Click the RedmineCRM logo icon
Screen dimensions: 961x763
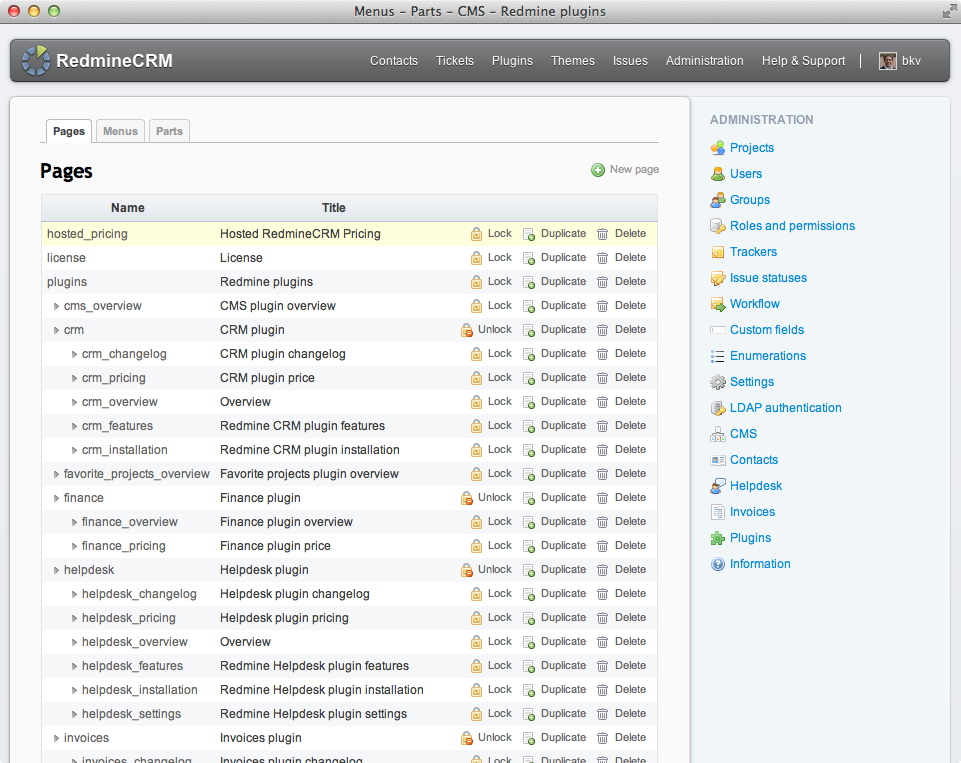36,60
